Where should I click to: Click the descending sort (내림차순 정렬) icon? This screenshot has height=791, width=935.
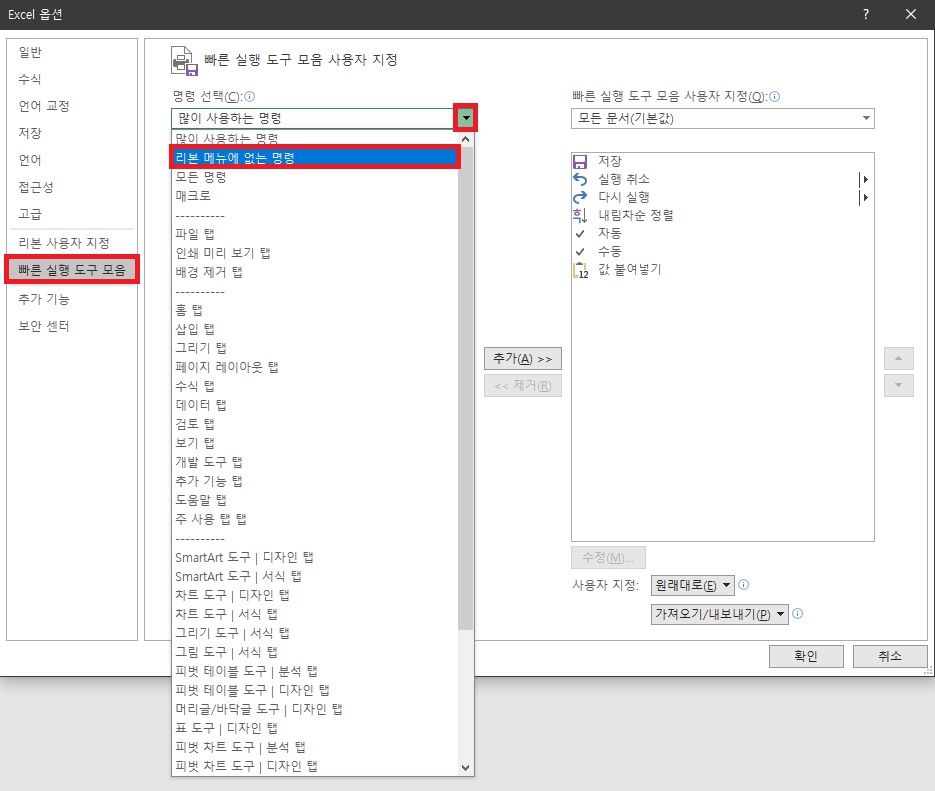580,215
